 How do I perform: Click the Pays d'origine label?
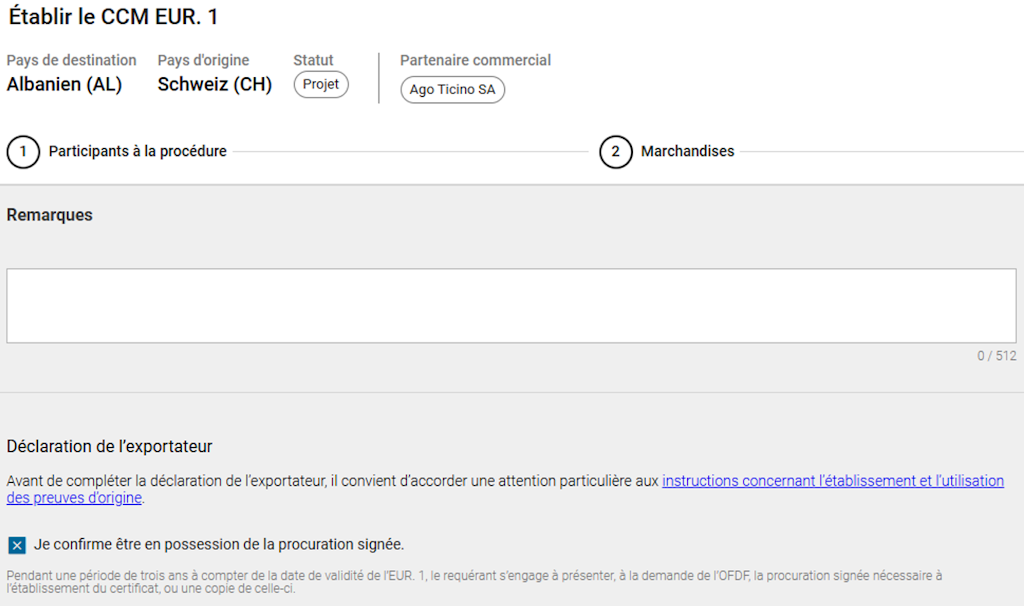point(203,60)
